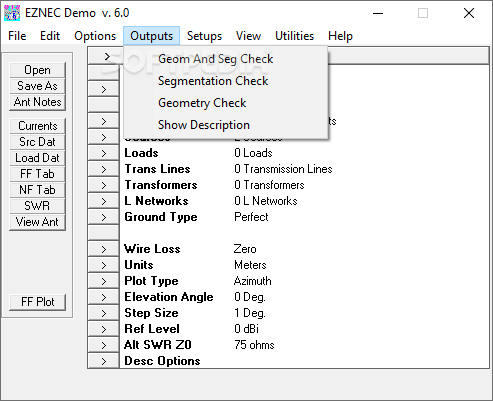Viewport: 493px width, 401px height.
Task: Click the '0 Transmission Lines' value
Action: click(283, 169)
